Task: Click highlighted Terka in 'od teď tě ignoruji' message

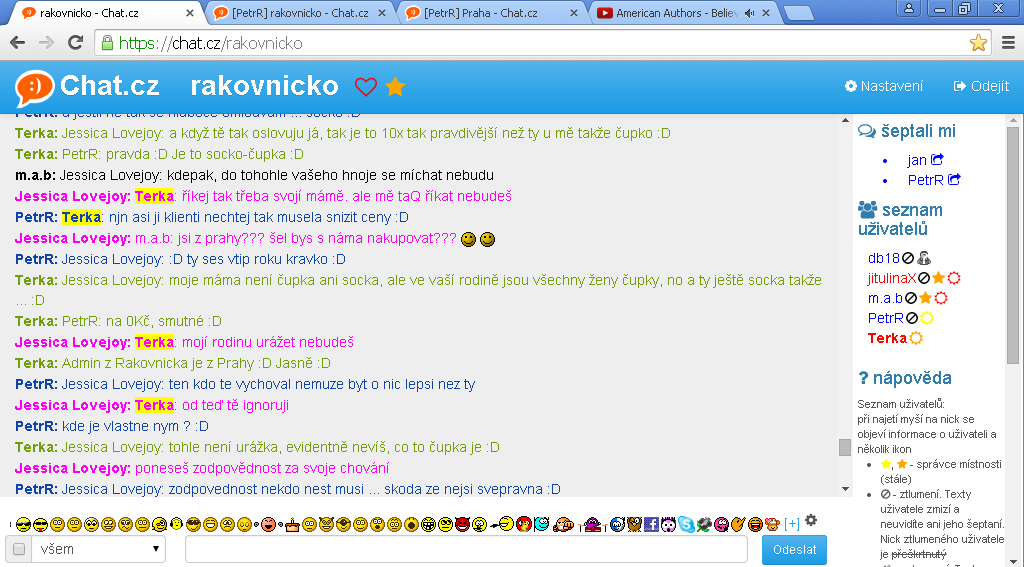Action: click(154, 405)
